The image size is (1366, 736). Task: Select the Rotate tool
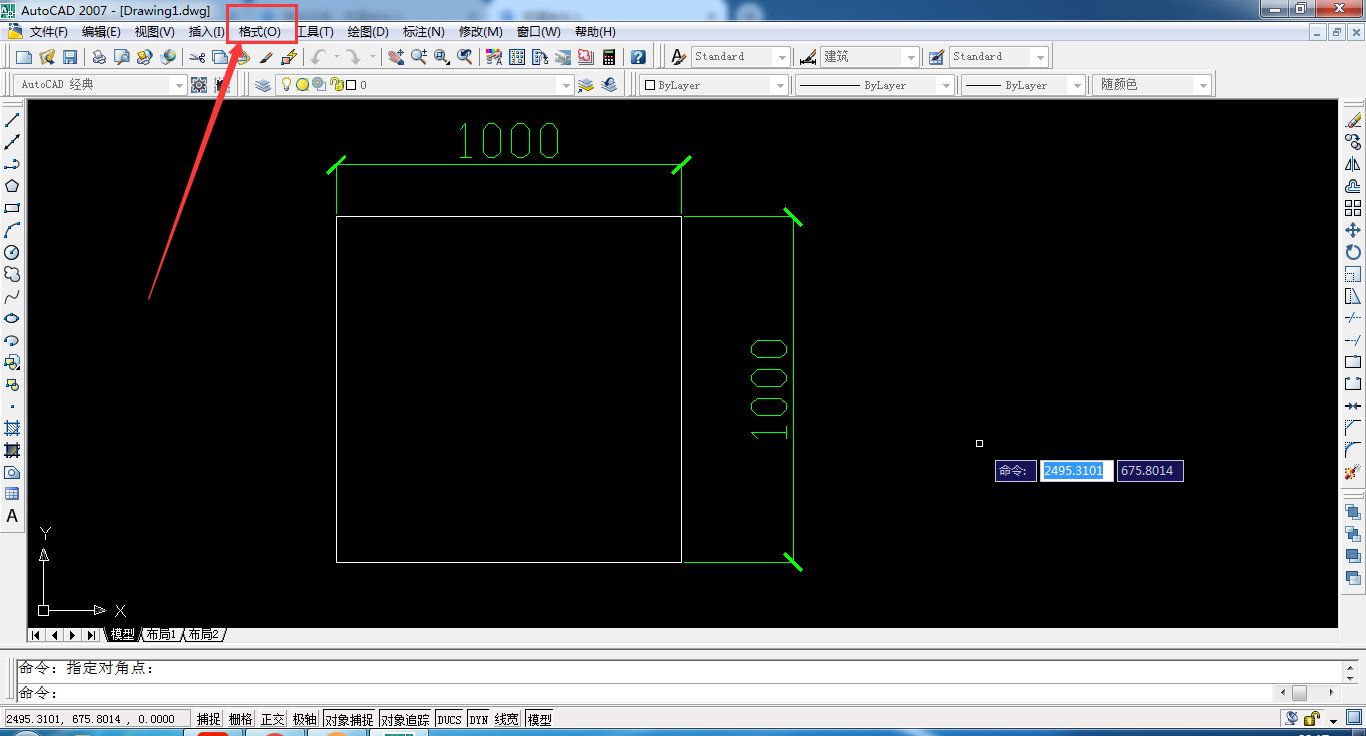point(1353,252)
